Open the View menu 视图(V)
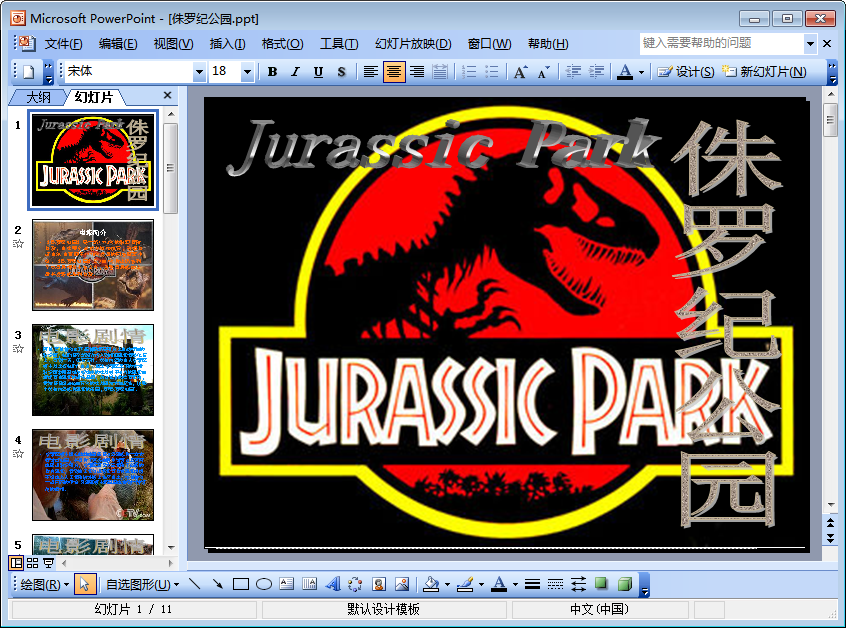Viewport: 846px width, 628px height. click(173, 44)
